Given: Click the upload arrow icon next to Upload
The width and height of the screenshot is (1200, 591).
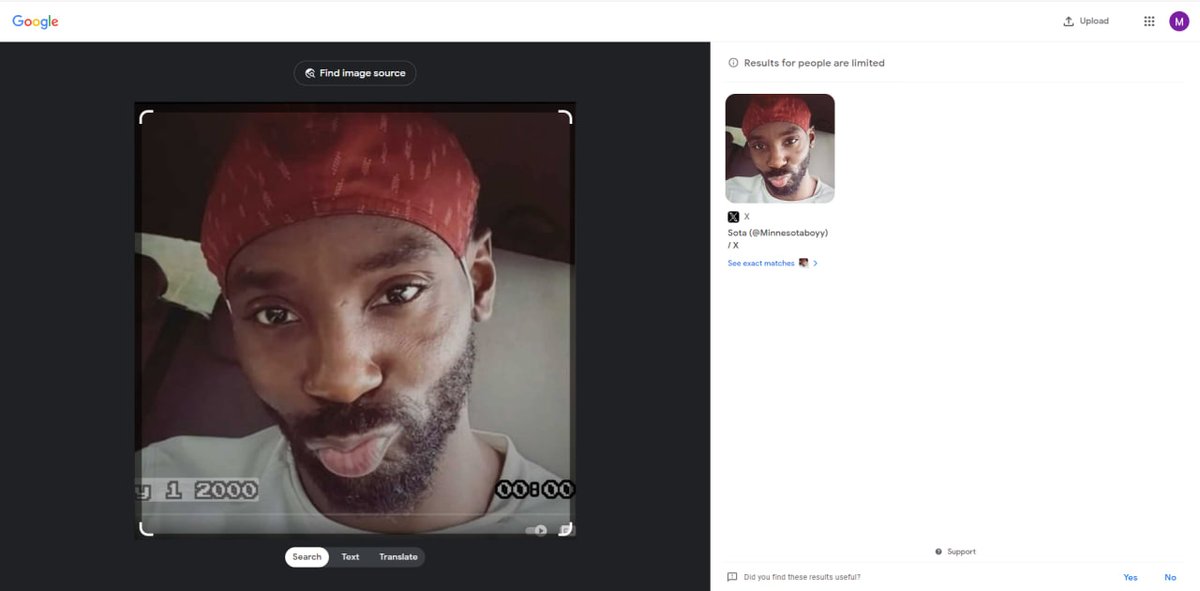Looking at the screenshot, I should pyautogui.click(x=1067, y=20).
